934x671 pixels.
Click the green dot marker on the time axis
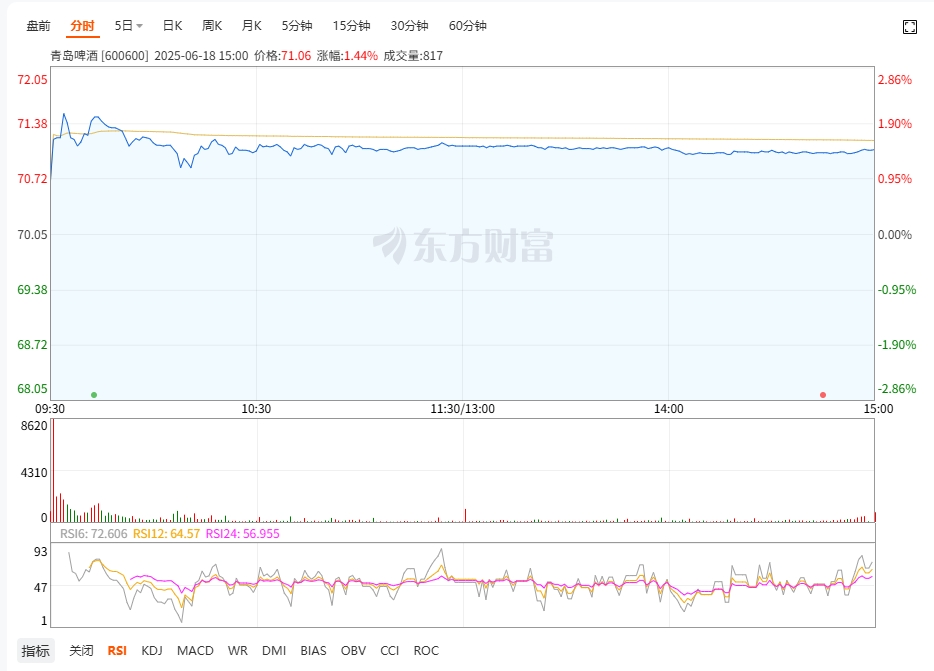pos(94,395)
